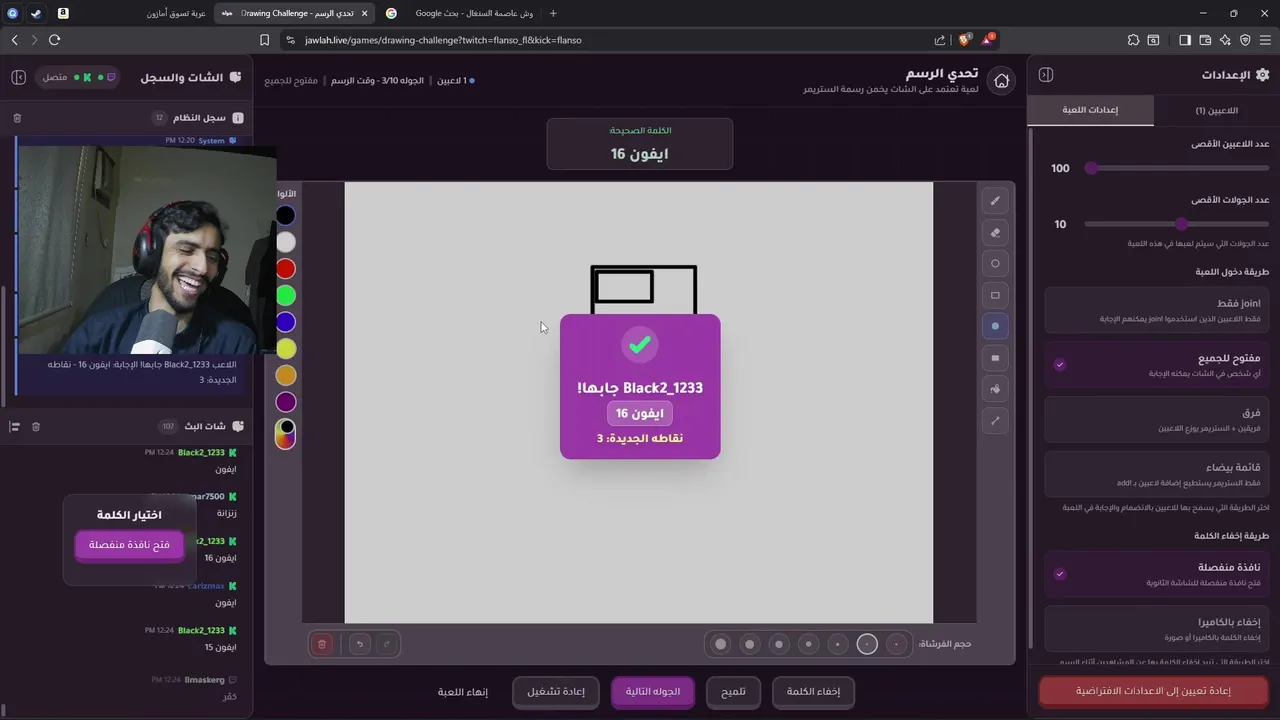This screenshot has height=720, width=1280.
Task: Pick the paint bucket fill tool
Action: tap(995, 389)
